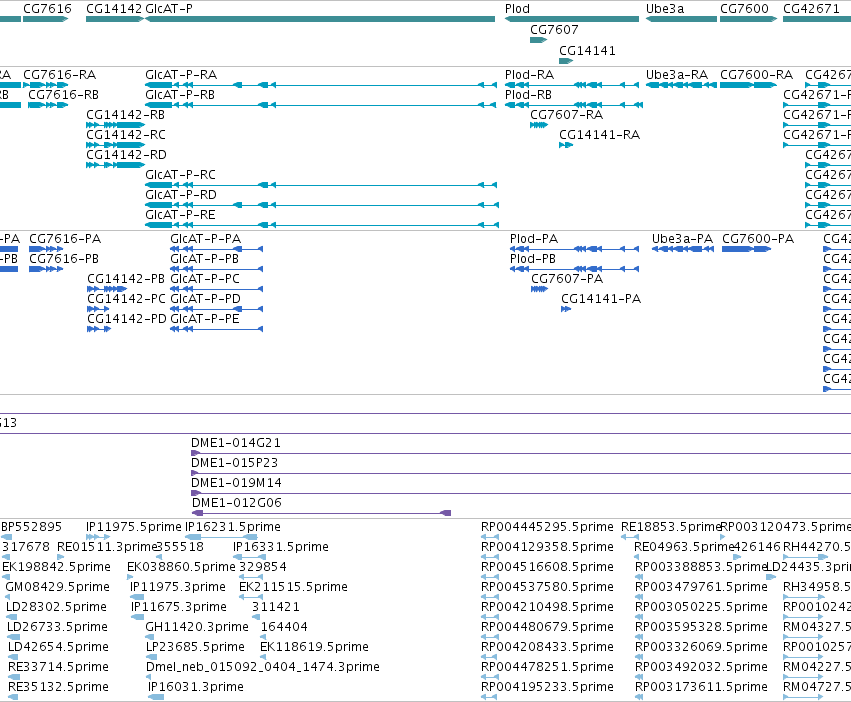
Task: Click EST GH11420.3prime
Action: click(x=148, y=637)
